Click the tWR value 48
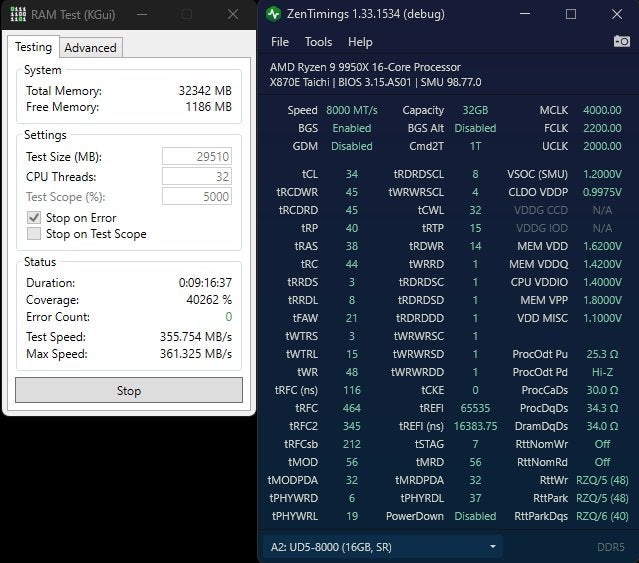Image resolution: width=639 pixels, height=563 pixels. (352, 372)
